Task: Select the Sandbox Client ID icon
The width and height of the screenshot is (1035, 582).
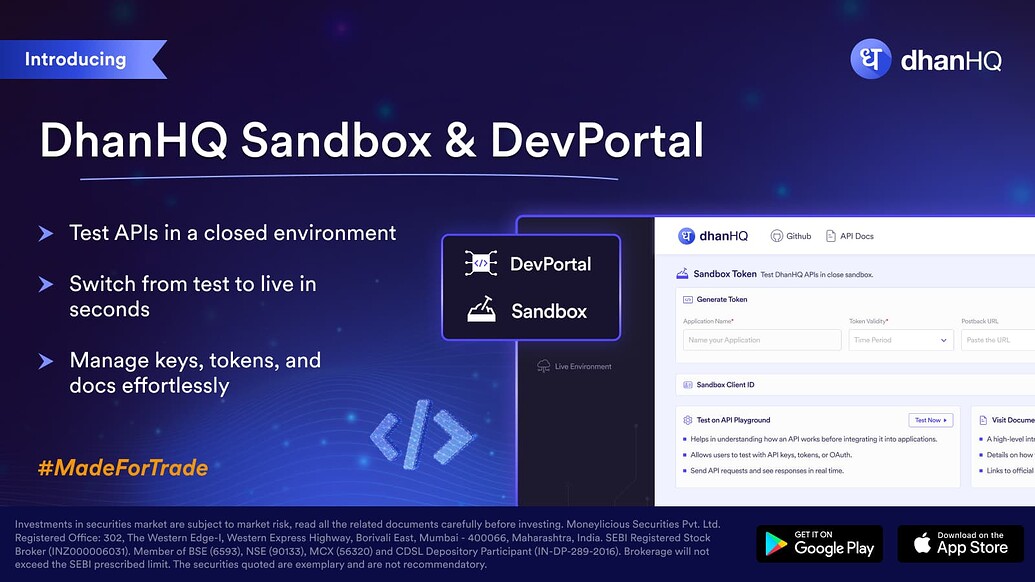Action: coord(687,385)
